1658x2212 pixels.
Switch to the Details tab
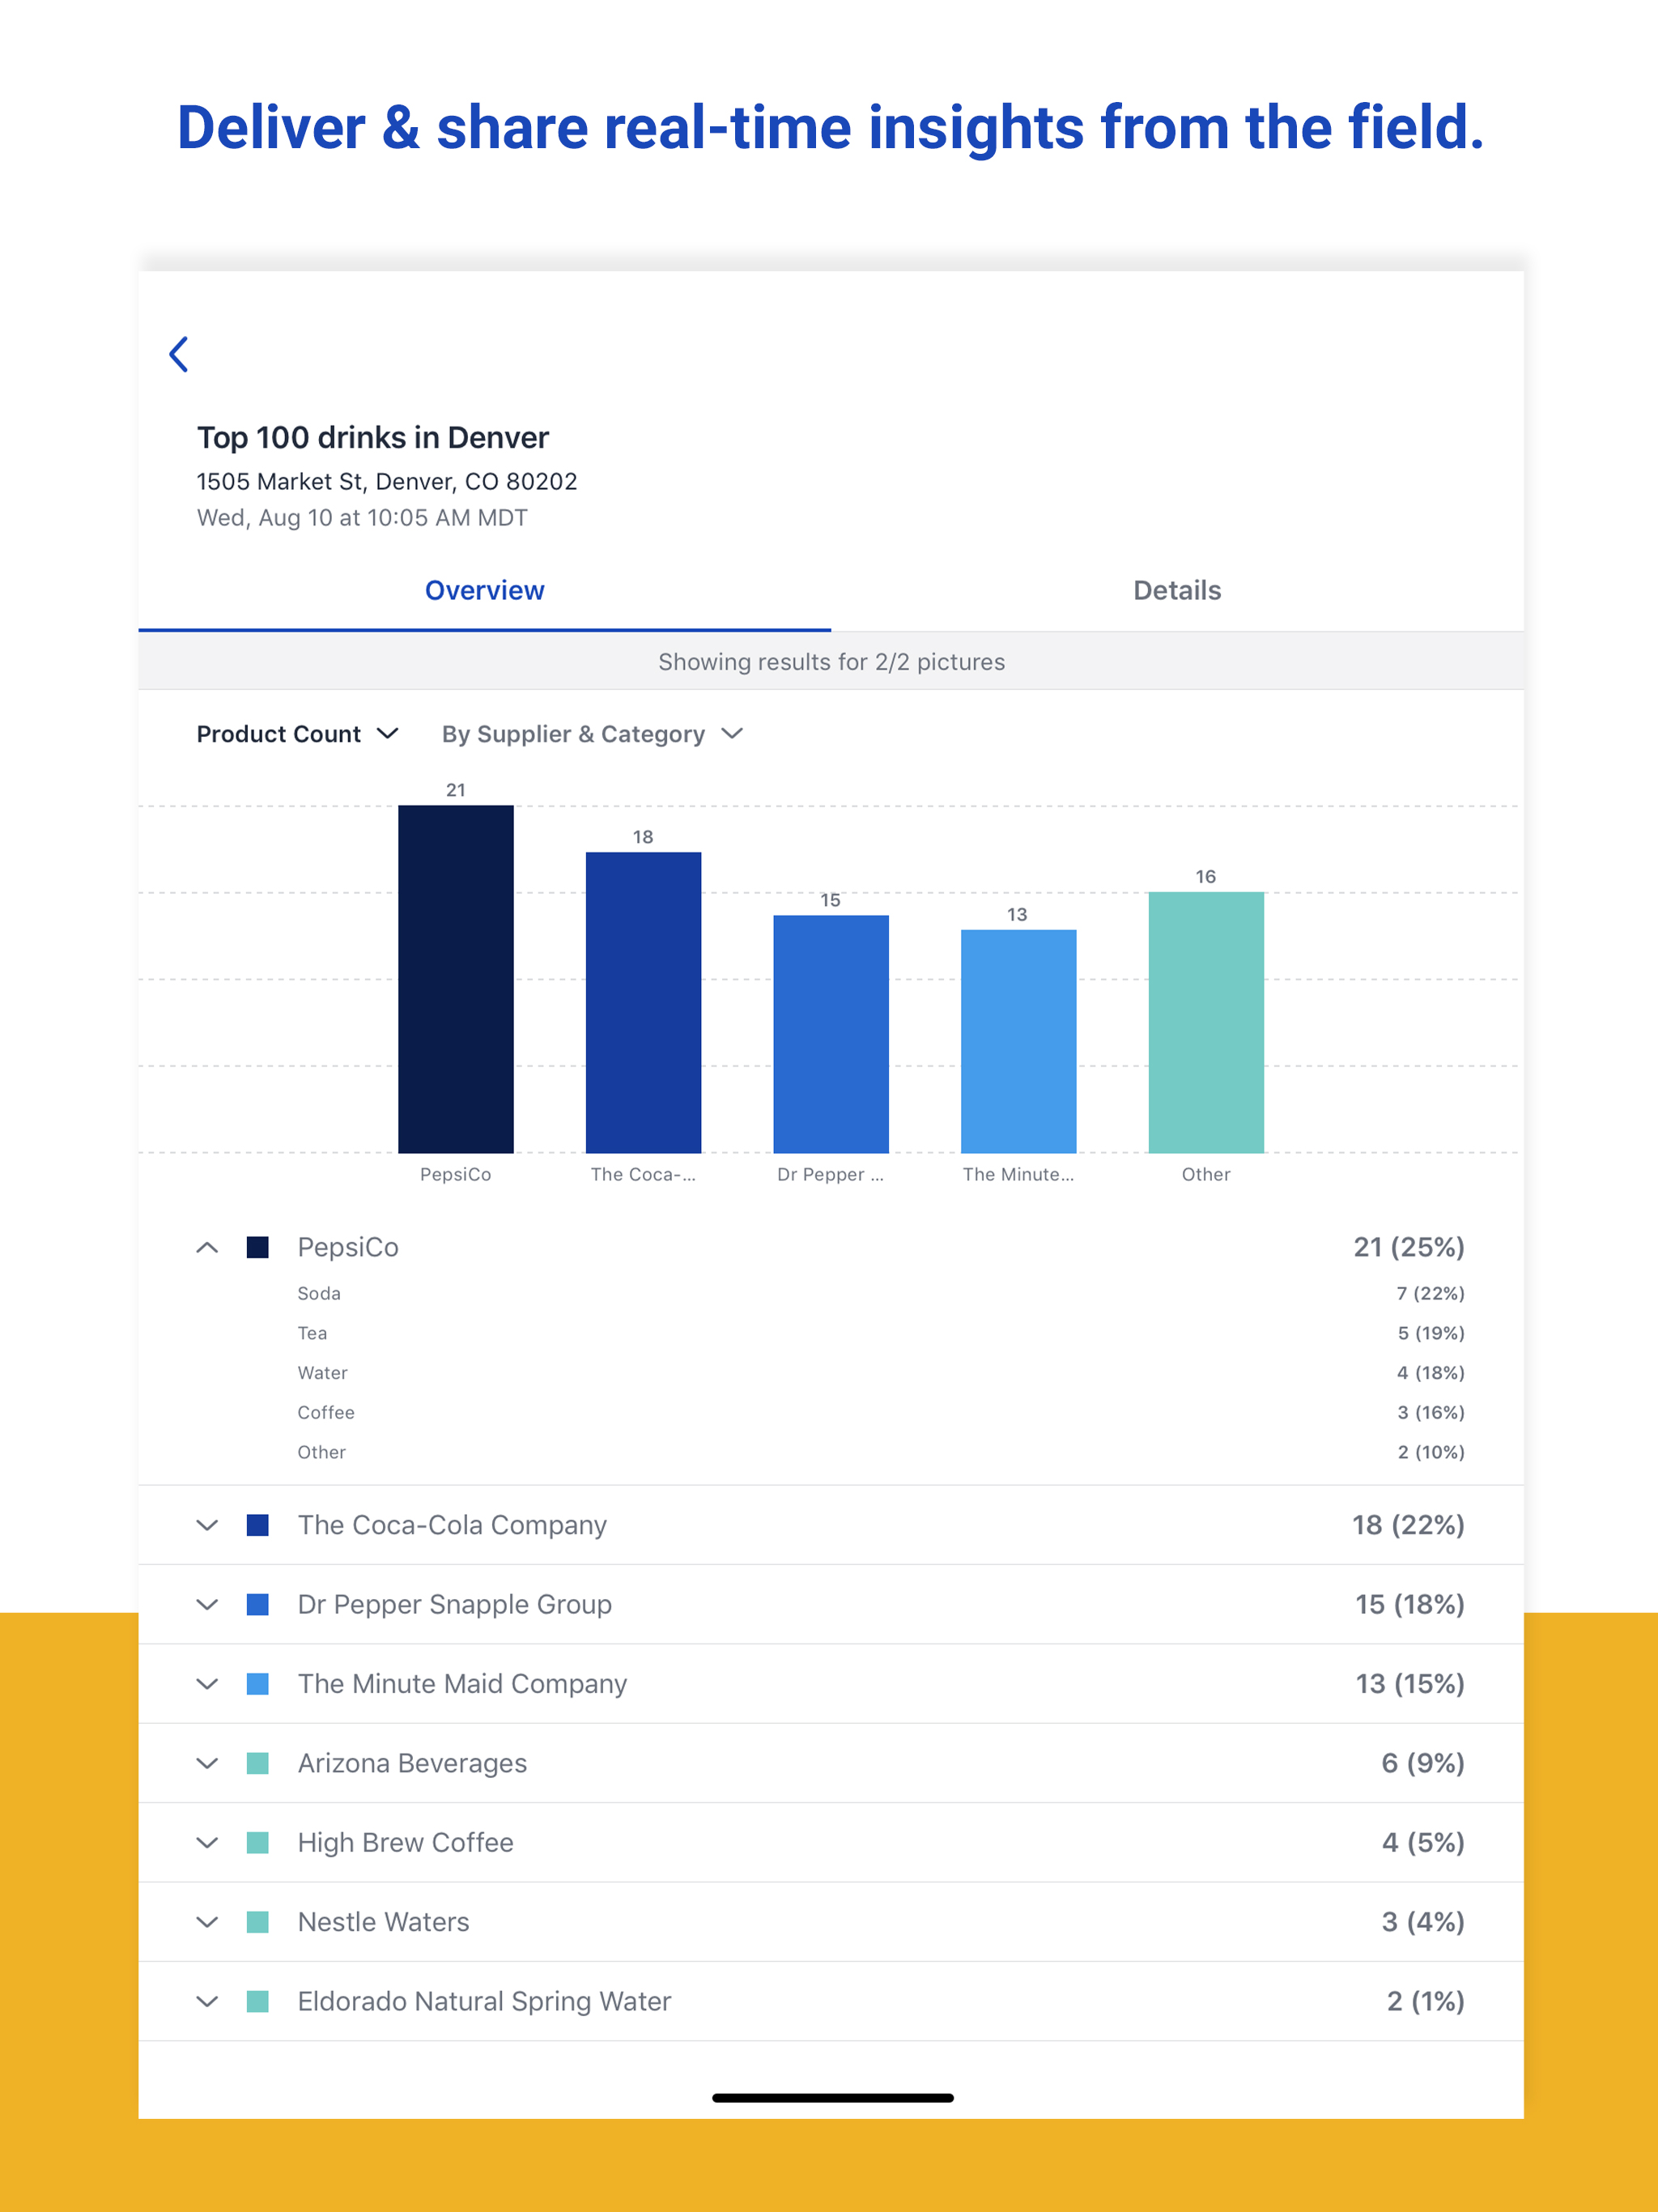tap(1176, 590)
